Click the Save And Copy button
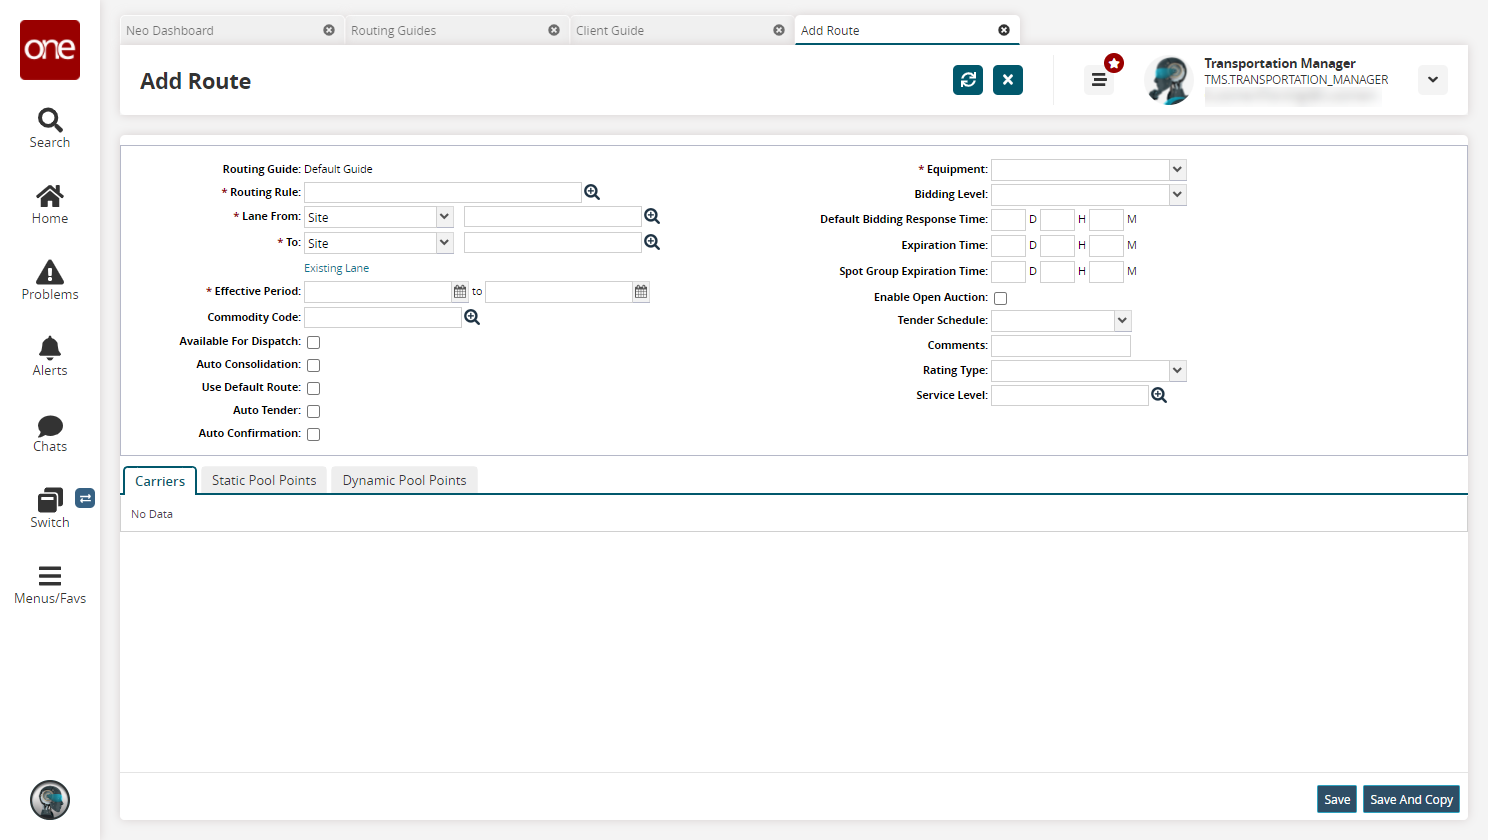 point(1411,799)
